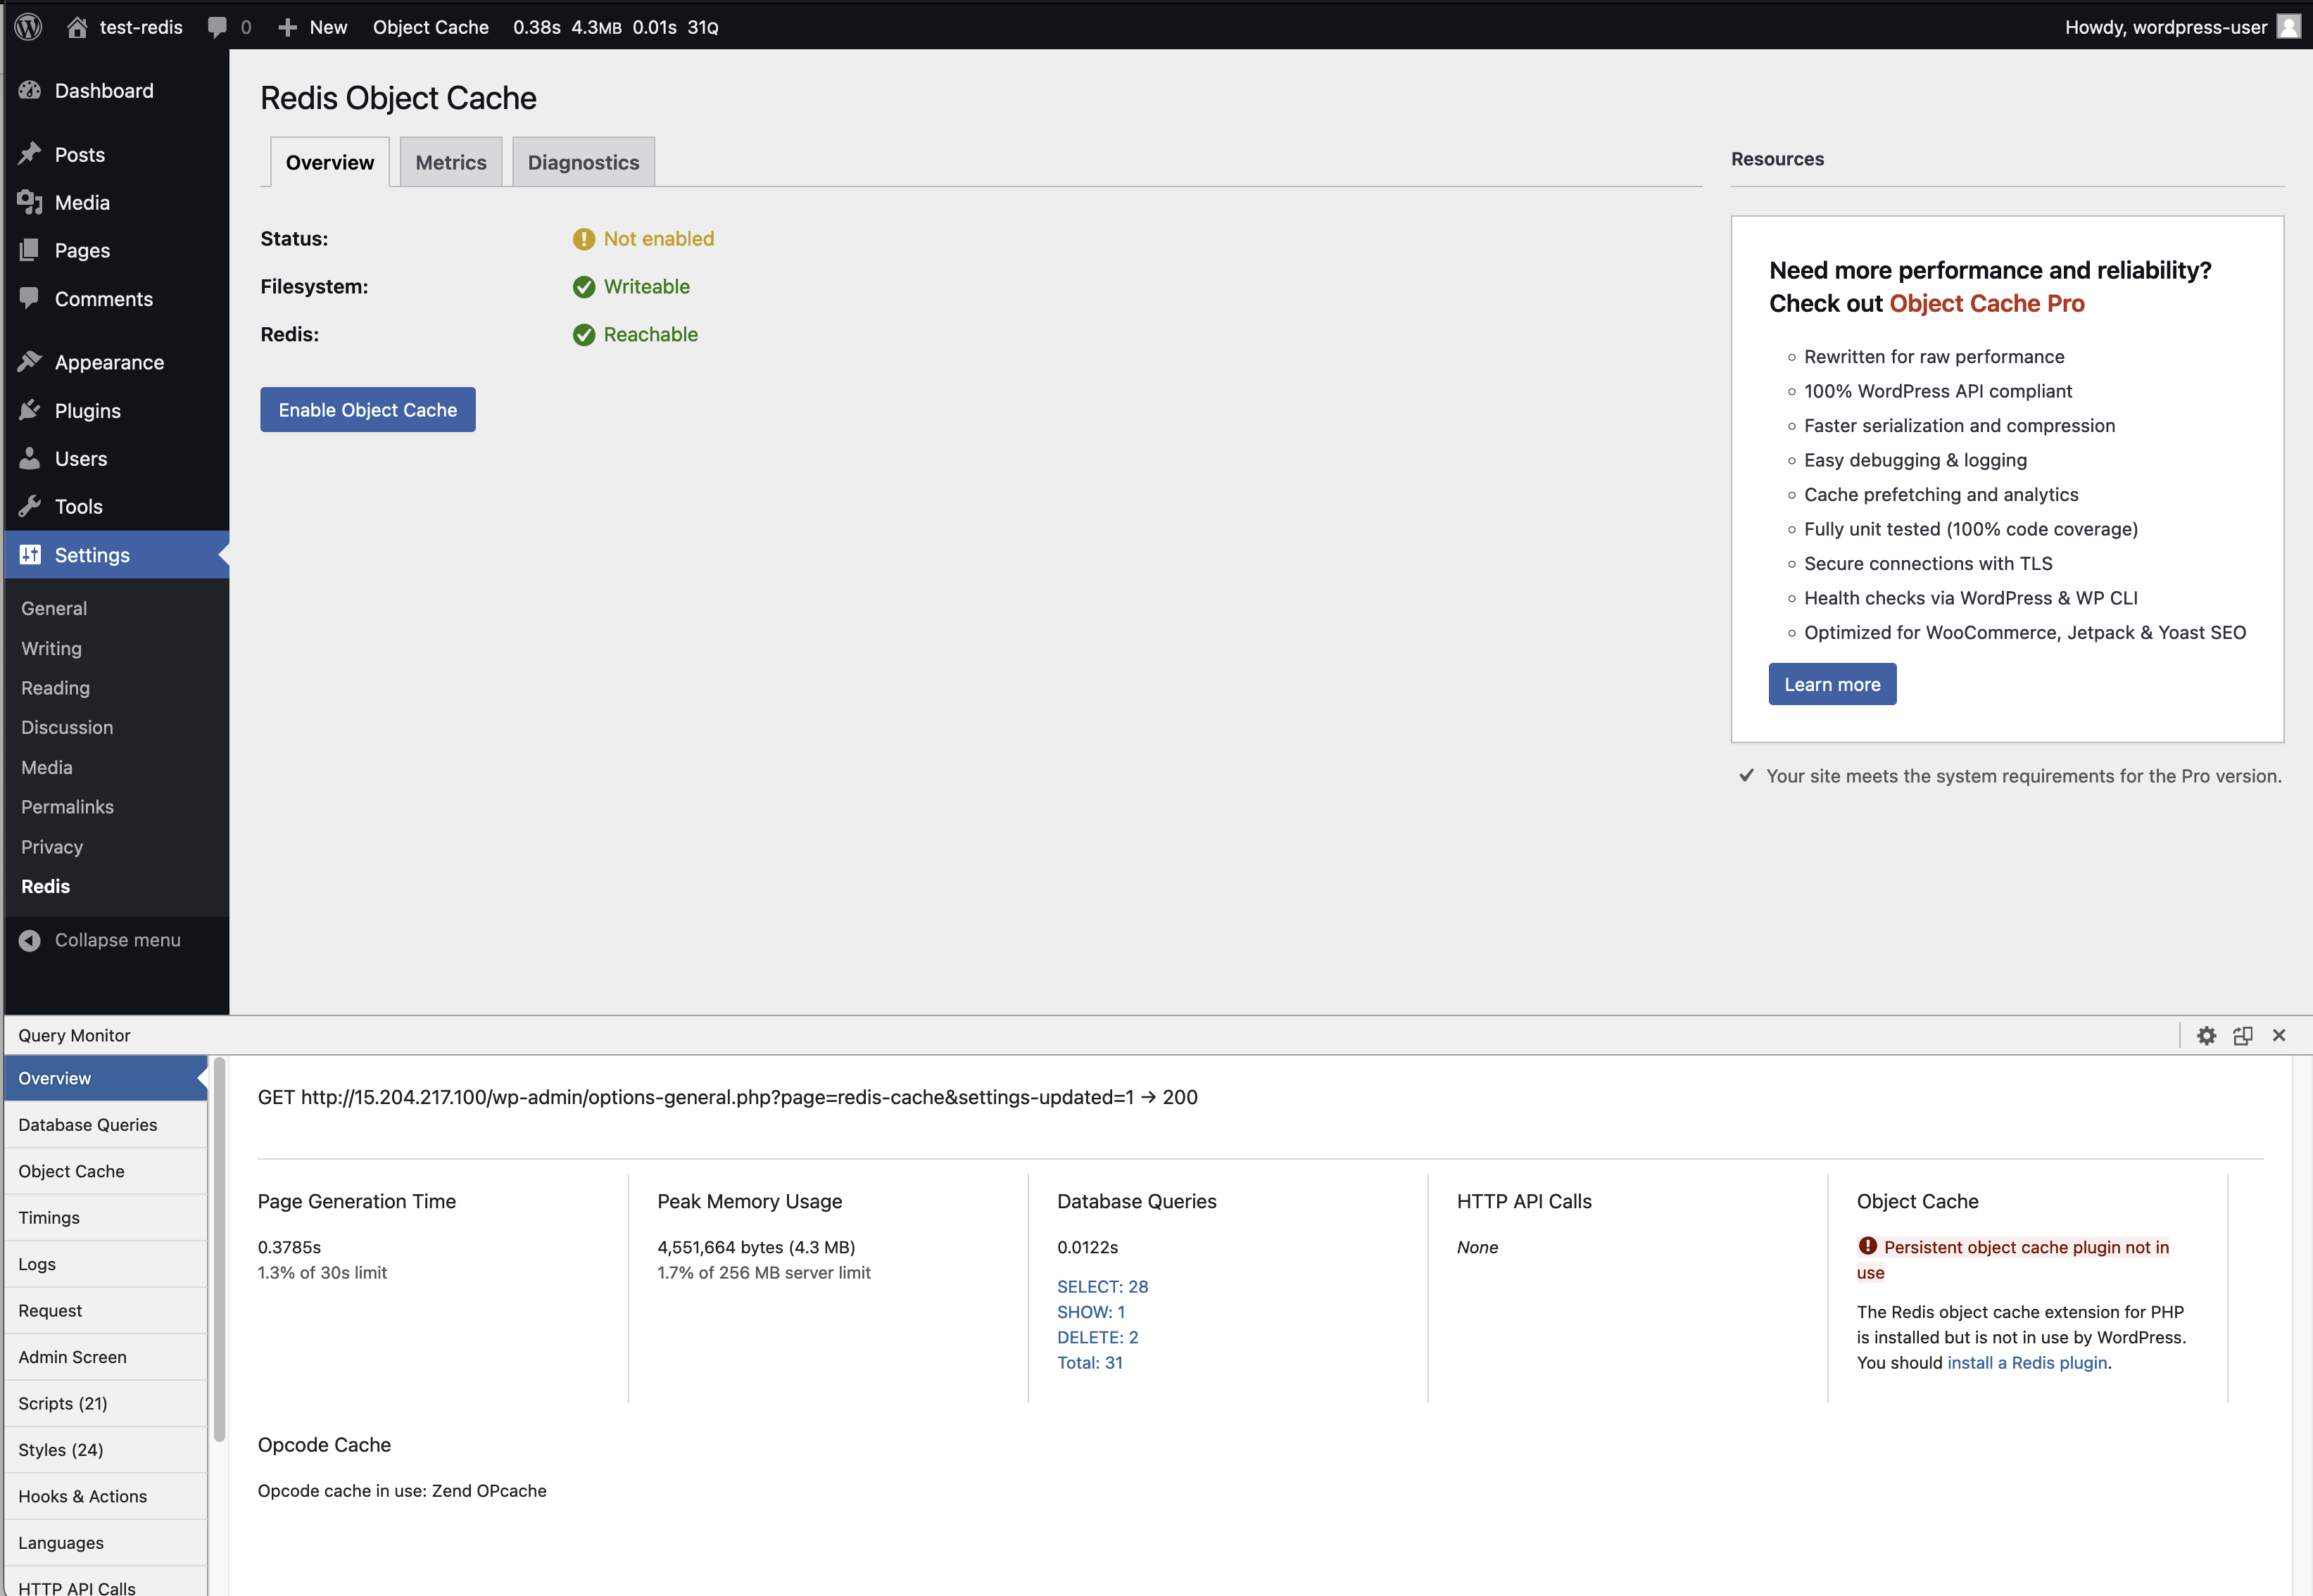Click the Not enabled warning icon

pos(584,239)
